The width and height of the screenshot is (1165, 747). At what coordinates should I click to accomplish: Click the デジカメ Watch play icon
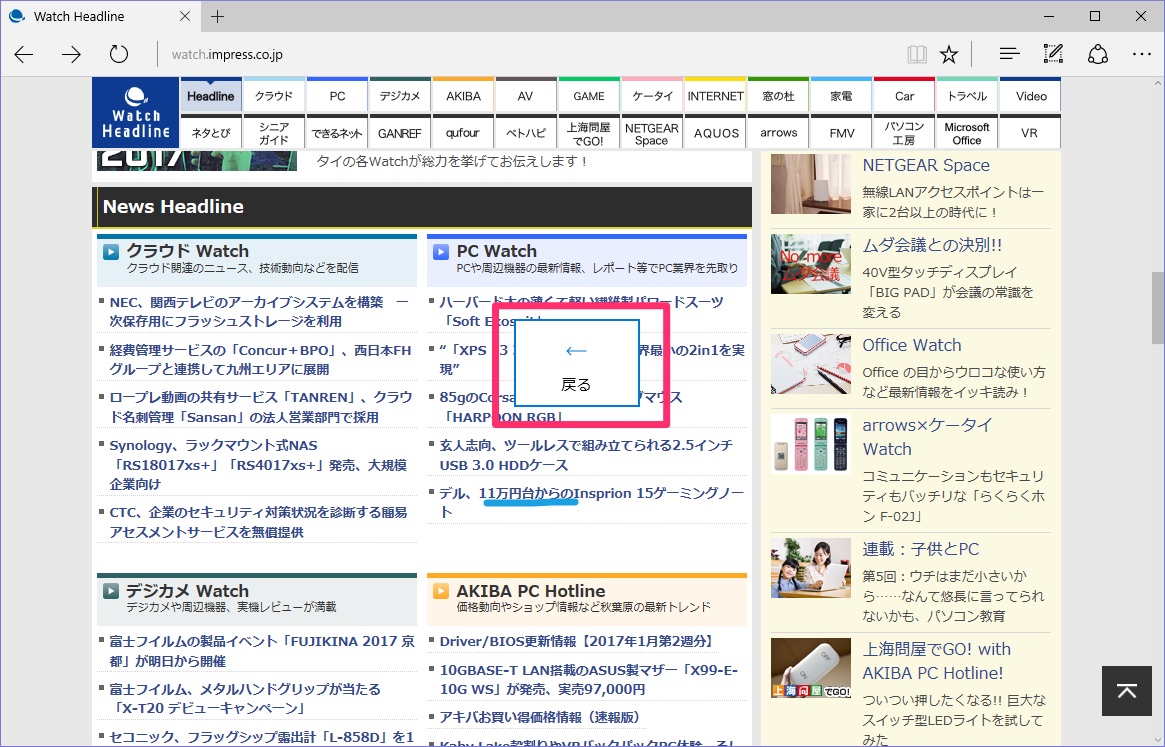[111, 591]
